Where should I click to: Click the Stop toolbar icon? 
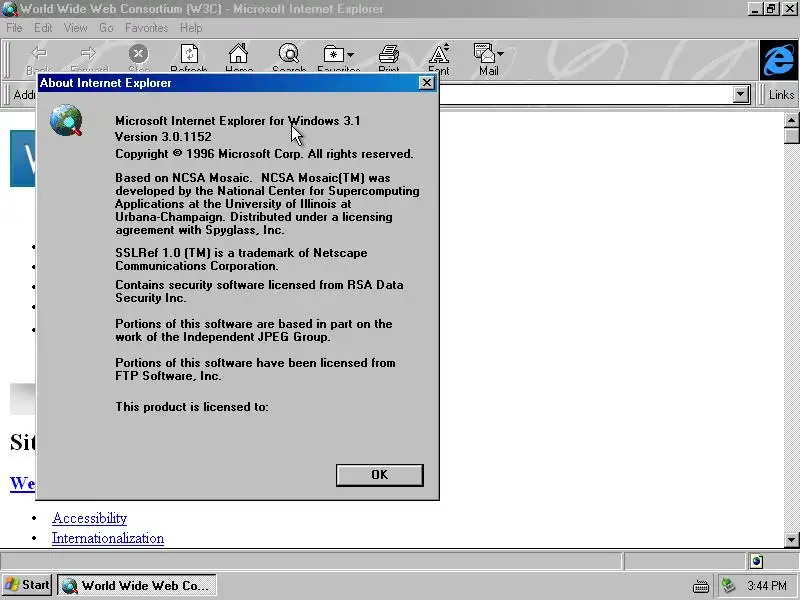click(x=138, y=53)
